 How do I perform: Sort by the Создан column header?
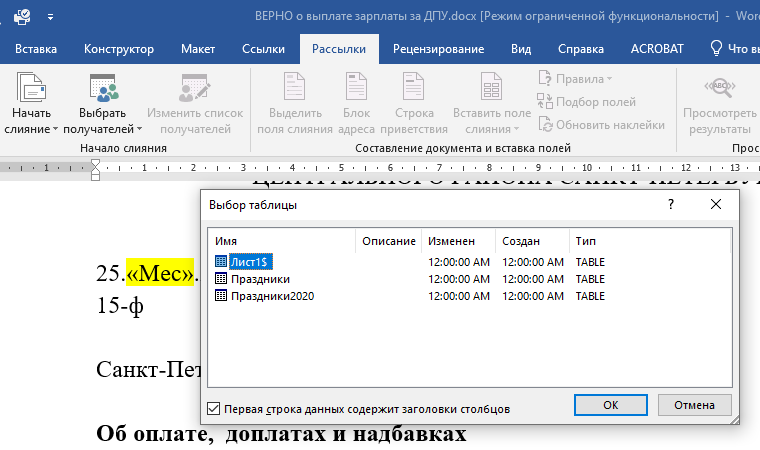point(532,241)
